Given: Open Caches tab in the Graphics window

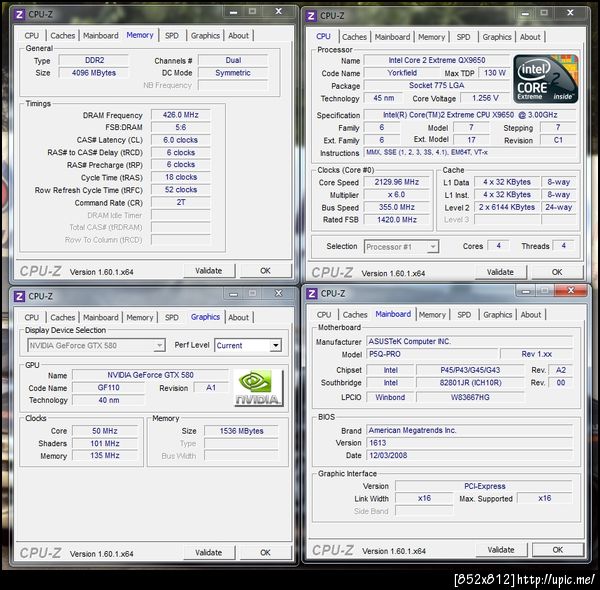Looking at the screenshot, I should 63,318.
